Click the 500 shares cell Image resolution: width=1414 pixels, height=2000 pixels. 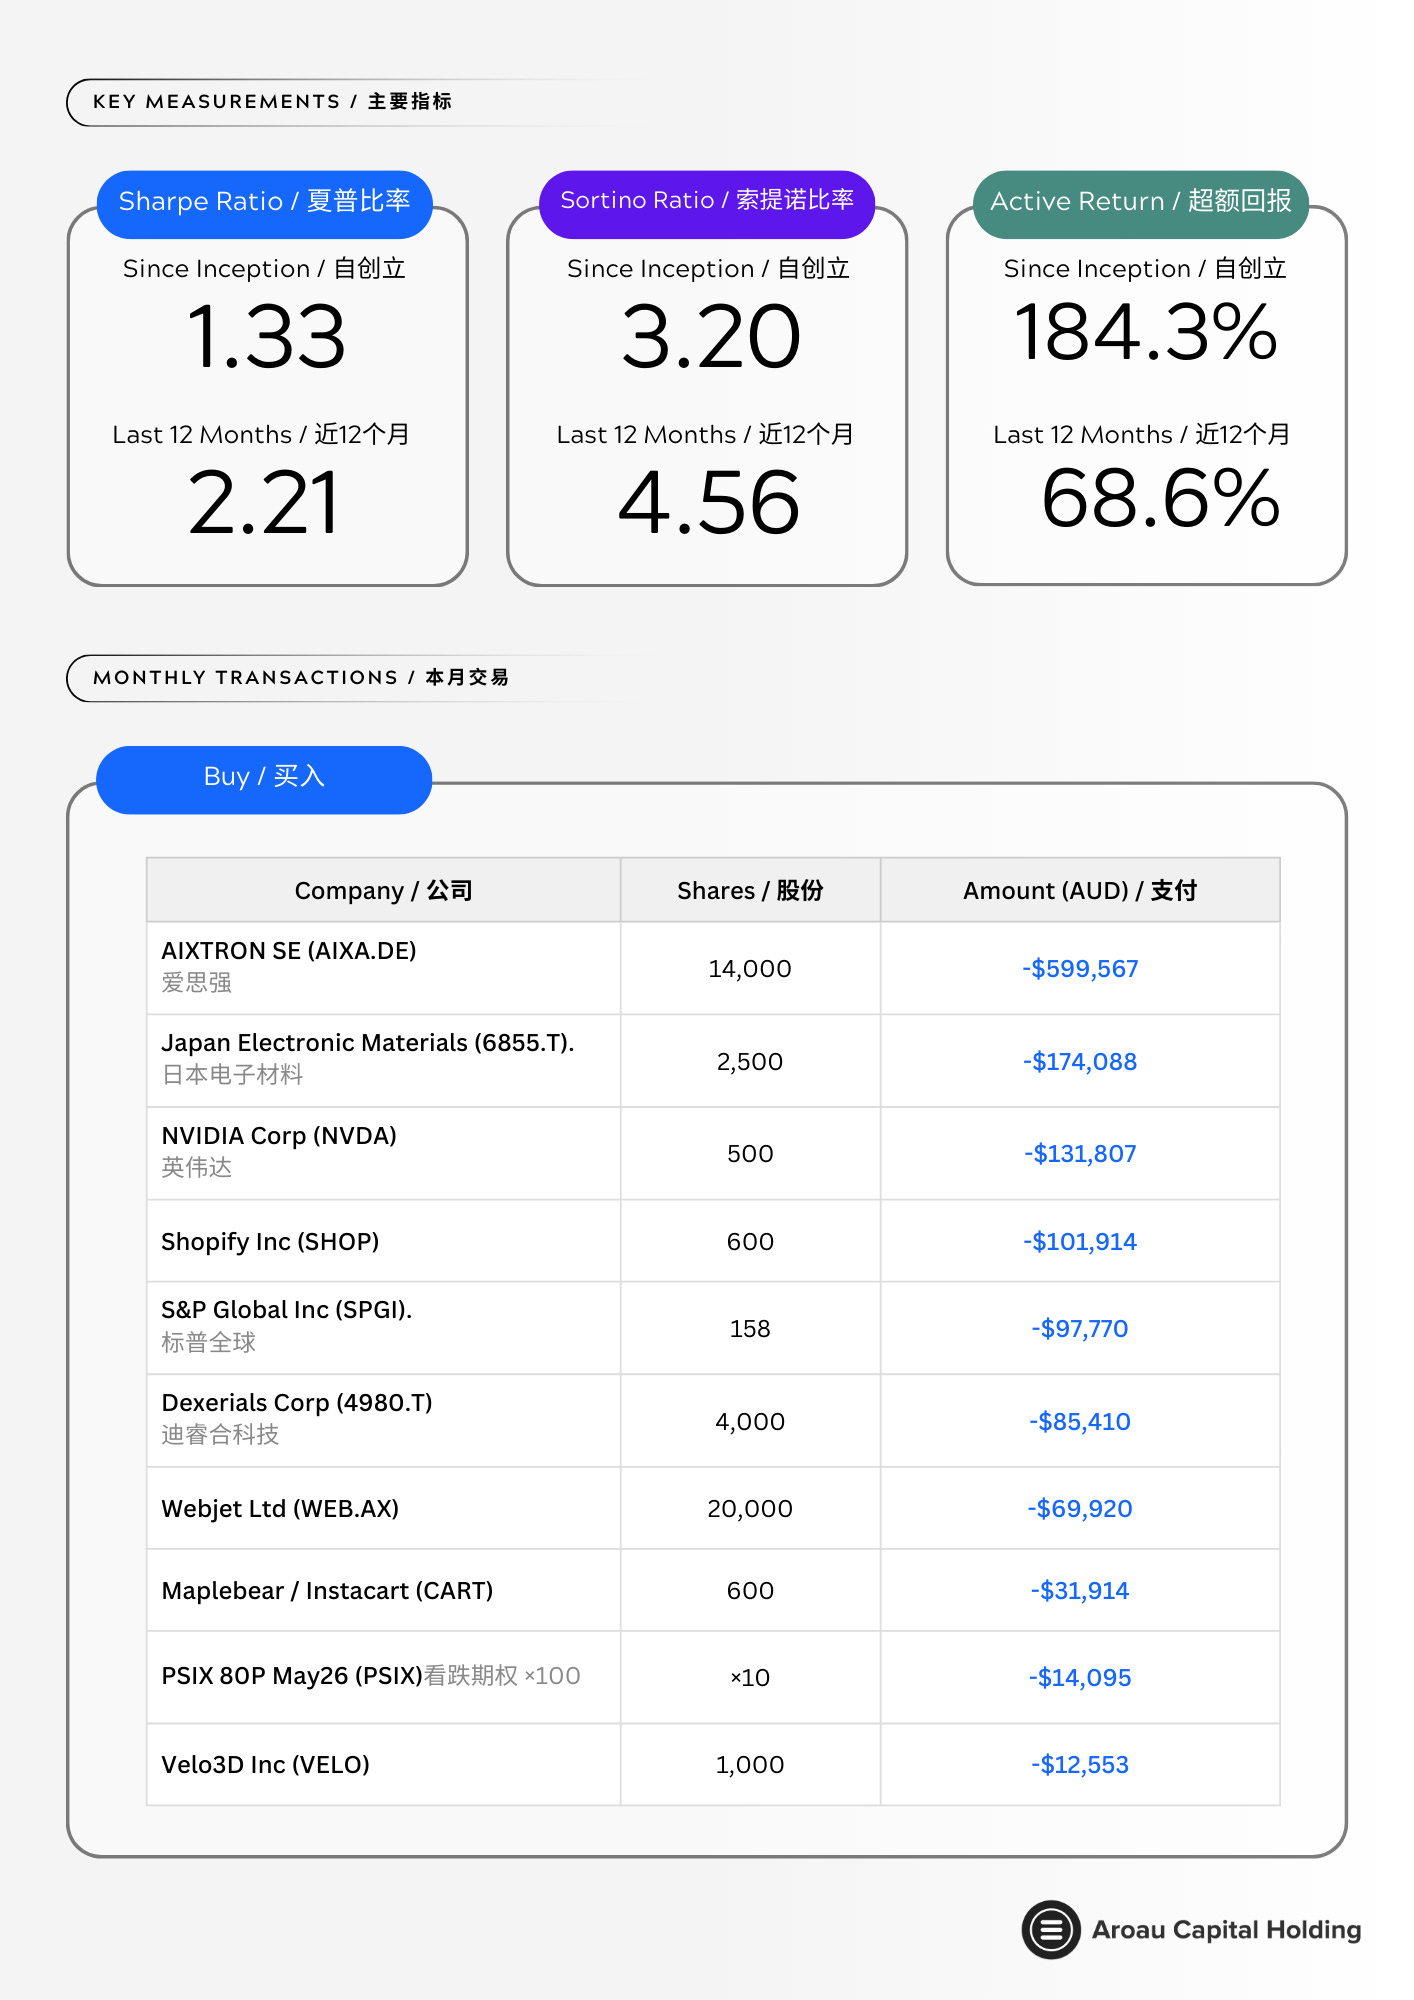[x=750, y=1154]
